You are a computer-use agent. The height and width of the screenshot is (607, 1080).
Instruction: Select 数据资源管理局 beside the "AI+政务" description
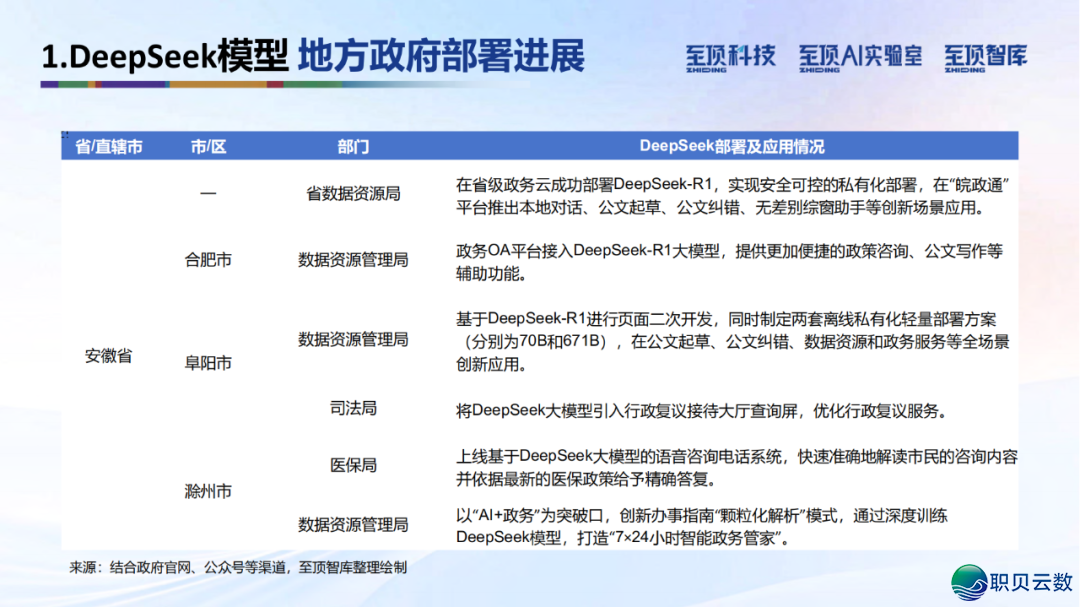click(x=353, y=524)
